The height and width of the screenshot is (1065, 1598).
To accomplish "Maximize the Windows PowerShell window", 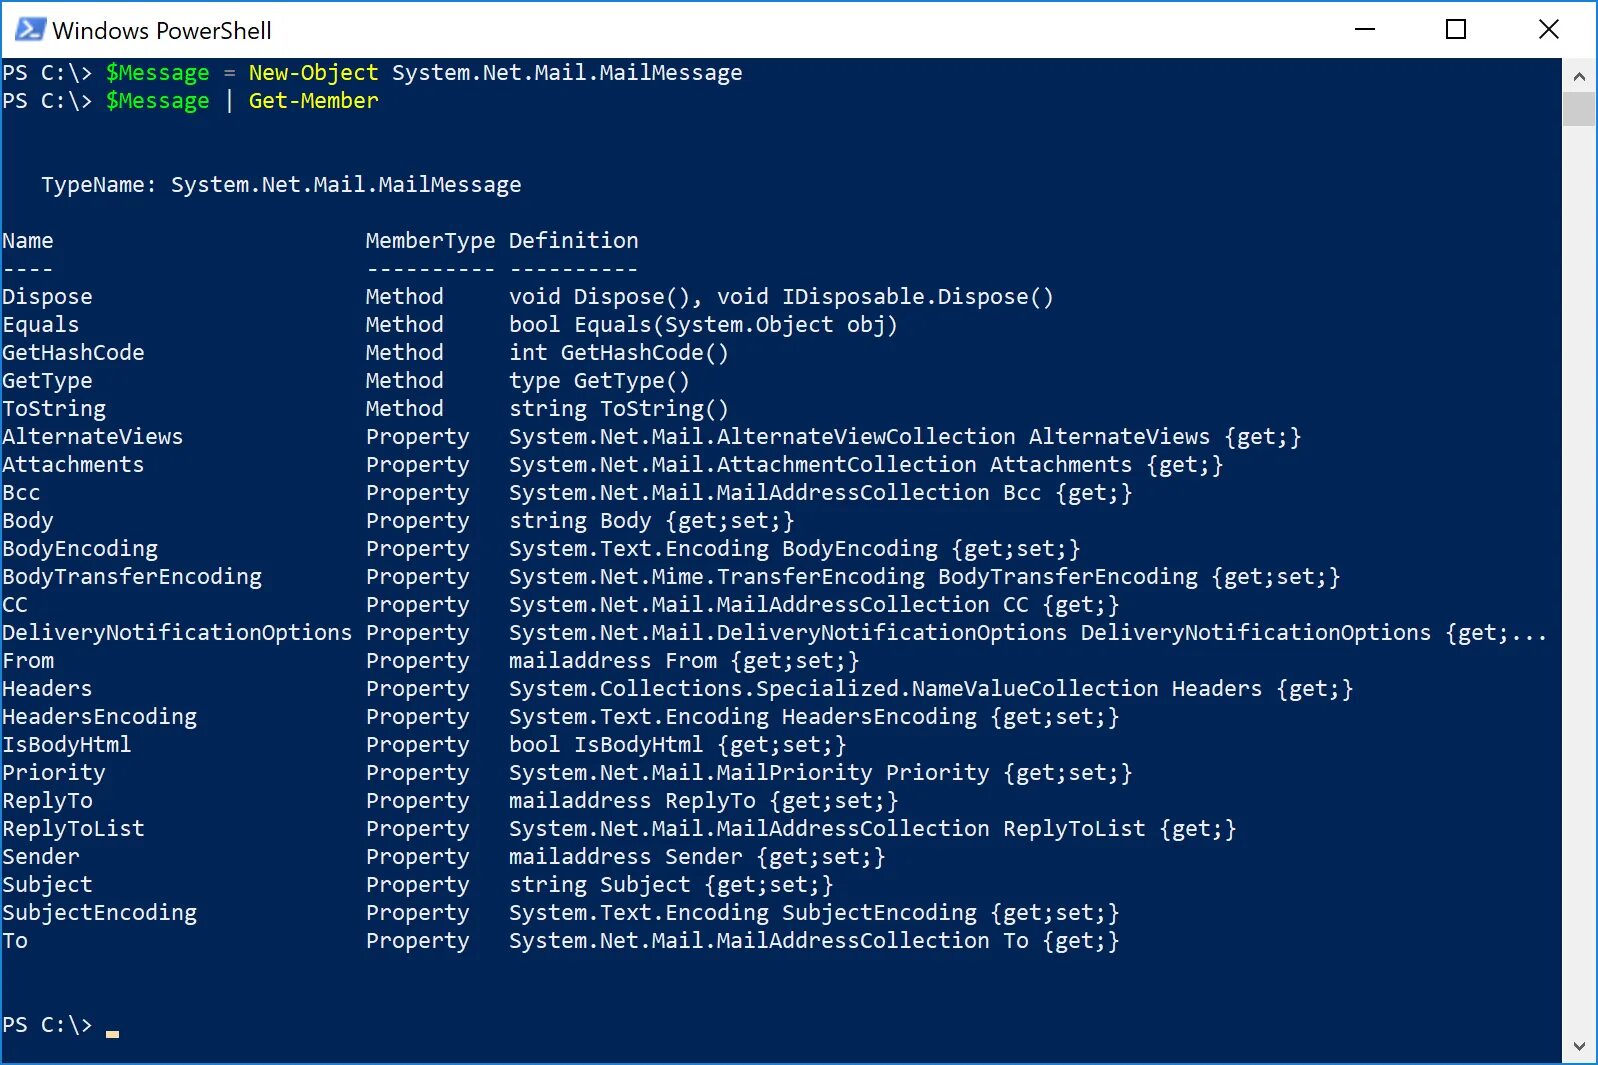I will tap(1456, 30).
